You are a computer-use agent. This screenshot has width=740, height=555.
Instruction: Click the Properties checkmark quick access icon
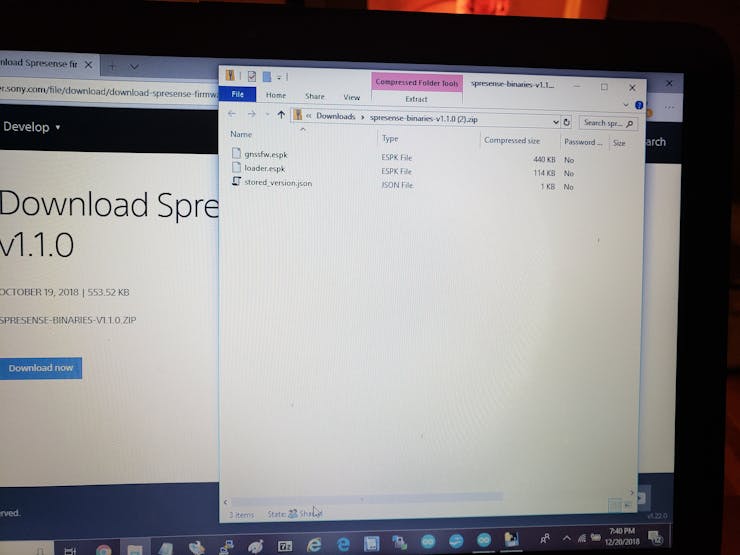[252, 76]
